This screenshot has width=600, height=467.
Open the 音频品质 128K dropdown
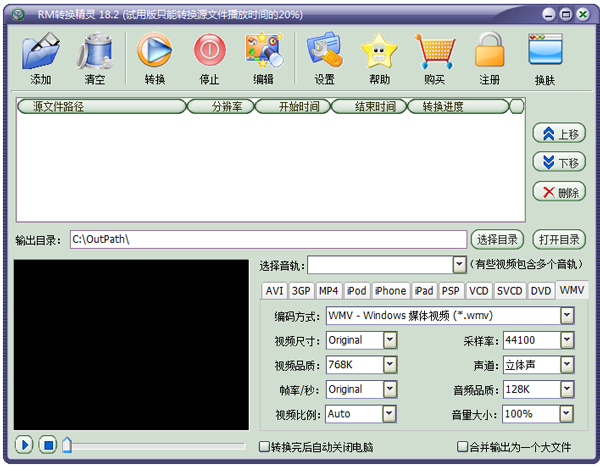click(567, 389)
